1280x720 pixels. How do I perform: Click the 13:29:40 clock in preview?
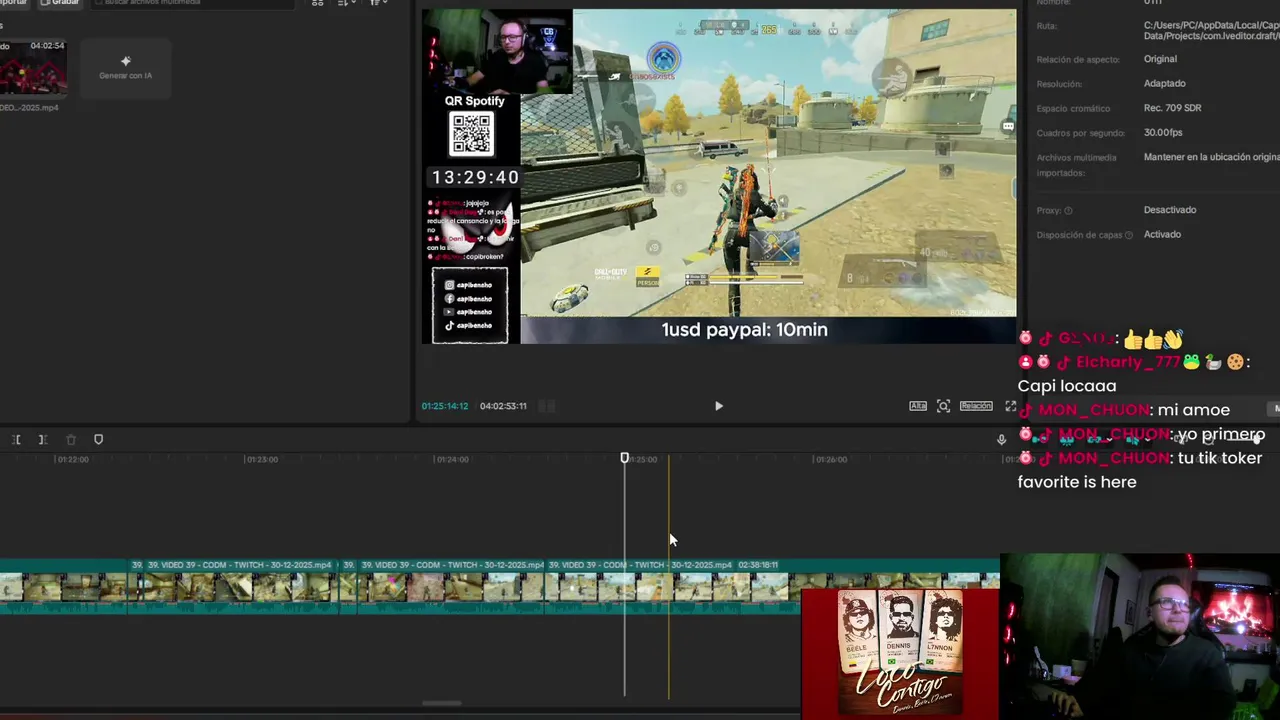click(475, 177)
